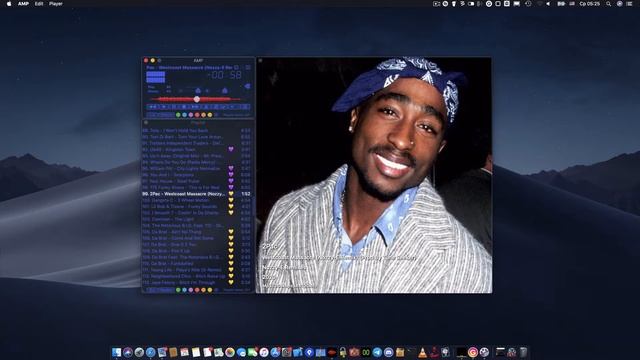This screenshot has height=360, width=640.
Task: Open the Player menu
Action: [56, 4]
